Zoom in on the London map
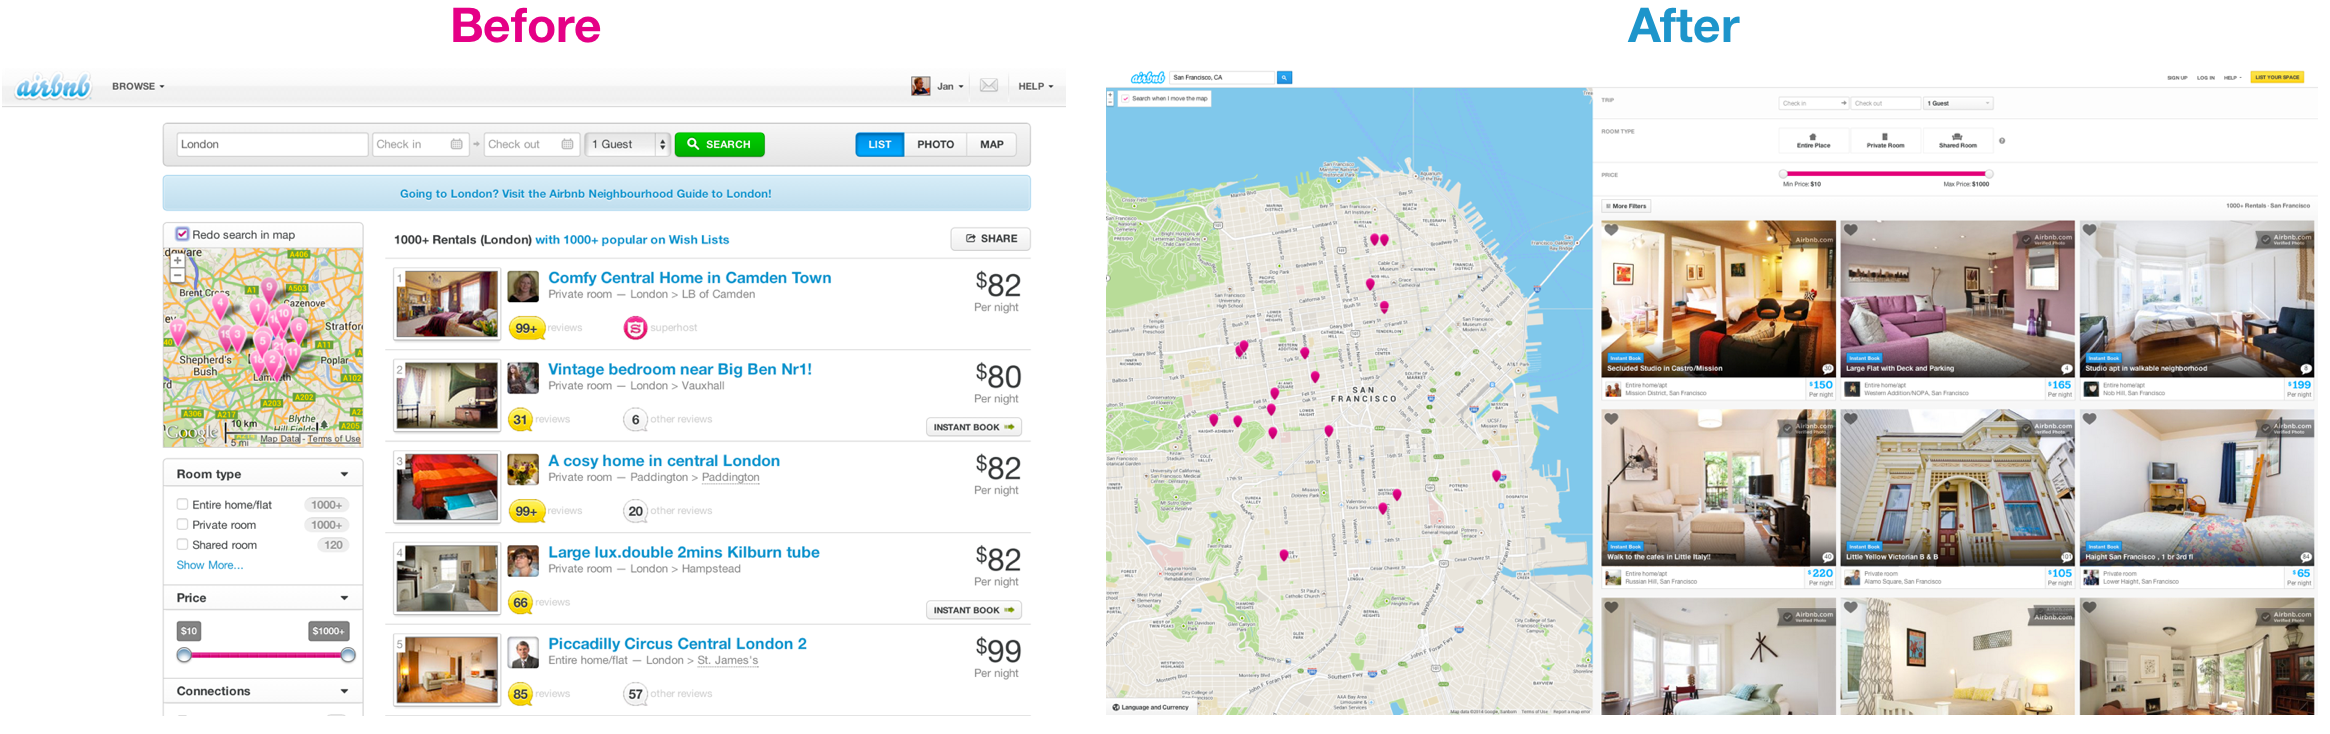The width and height of the screenshot is (2330, 734). (x=177, y=260)
